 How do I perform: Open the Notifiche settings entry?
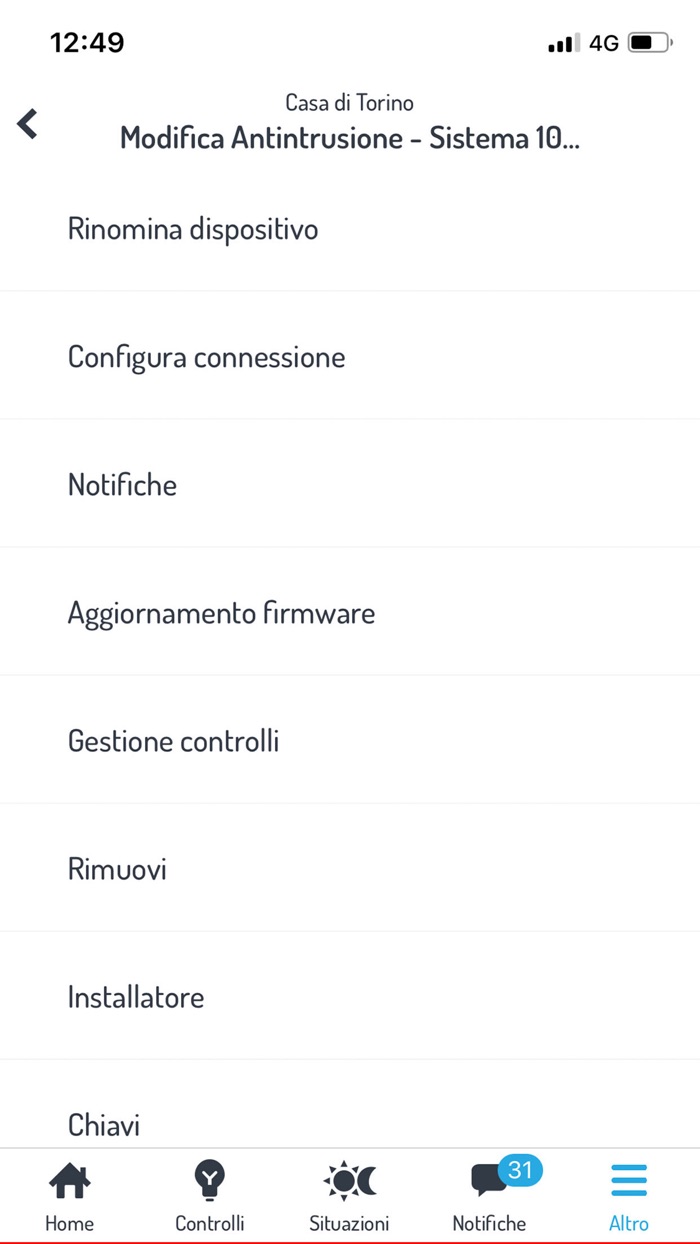[x=122, y=484]
